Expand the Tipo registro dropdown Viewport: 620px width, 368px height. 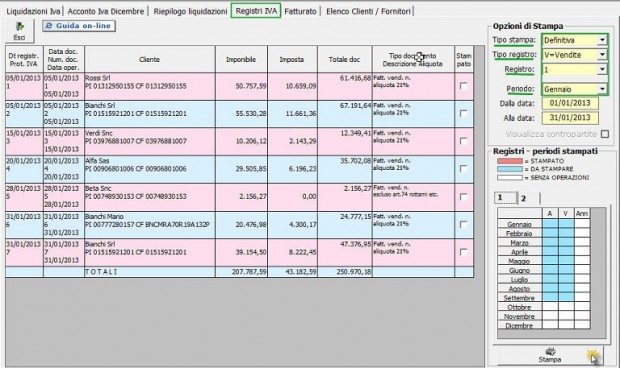(x=602, y=55)
